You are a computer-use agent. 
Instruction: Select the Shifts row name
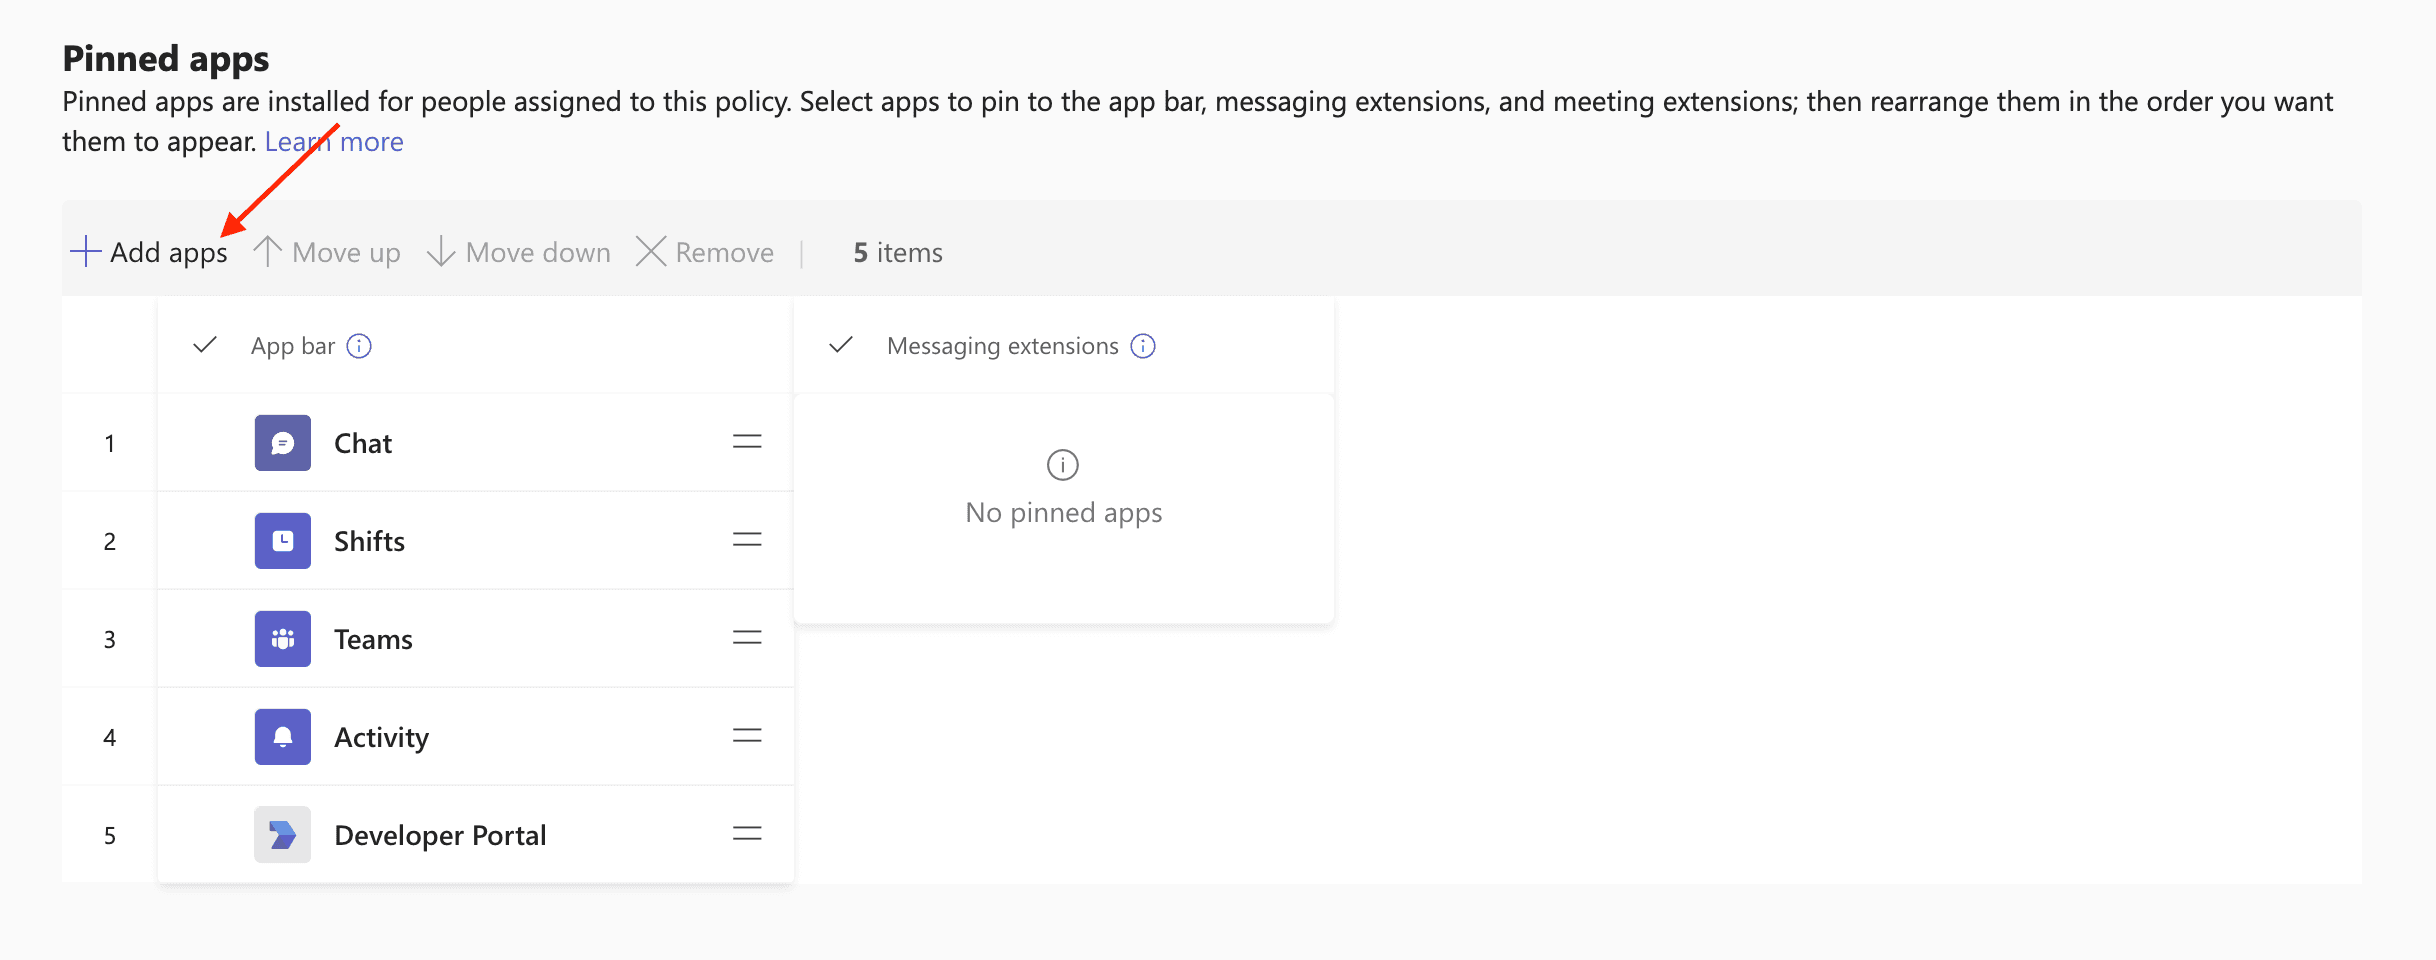370,541
